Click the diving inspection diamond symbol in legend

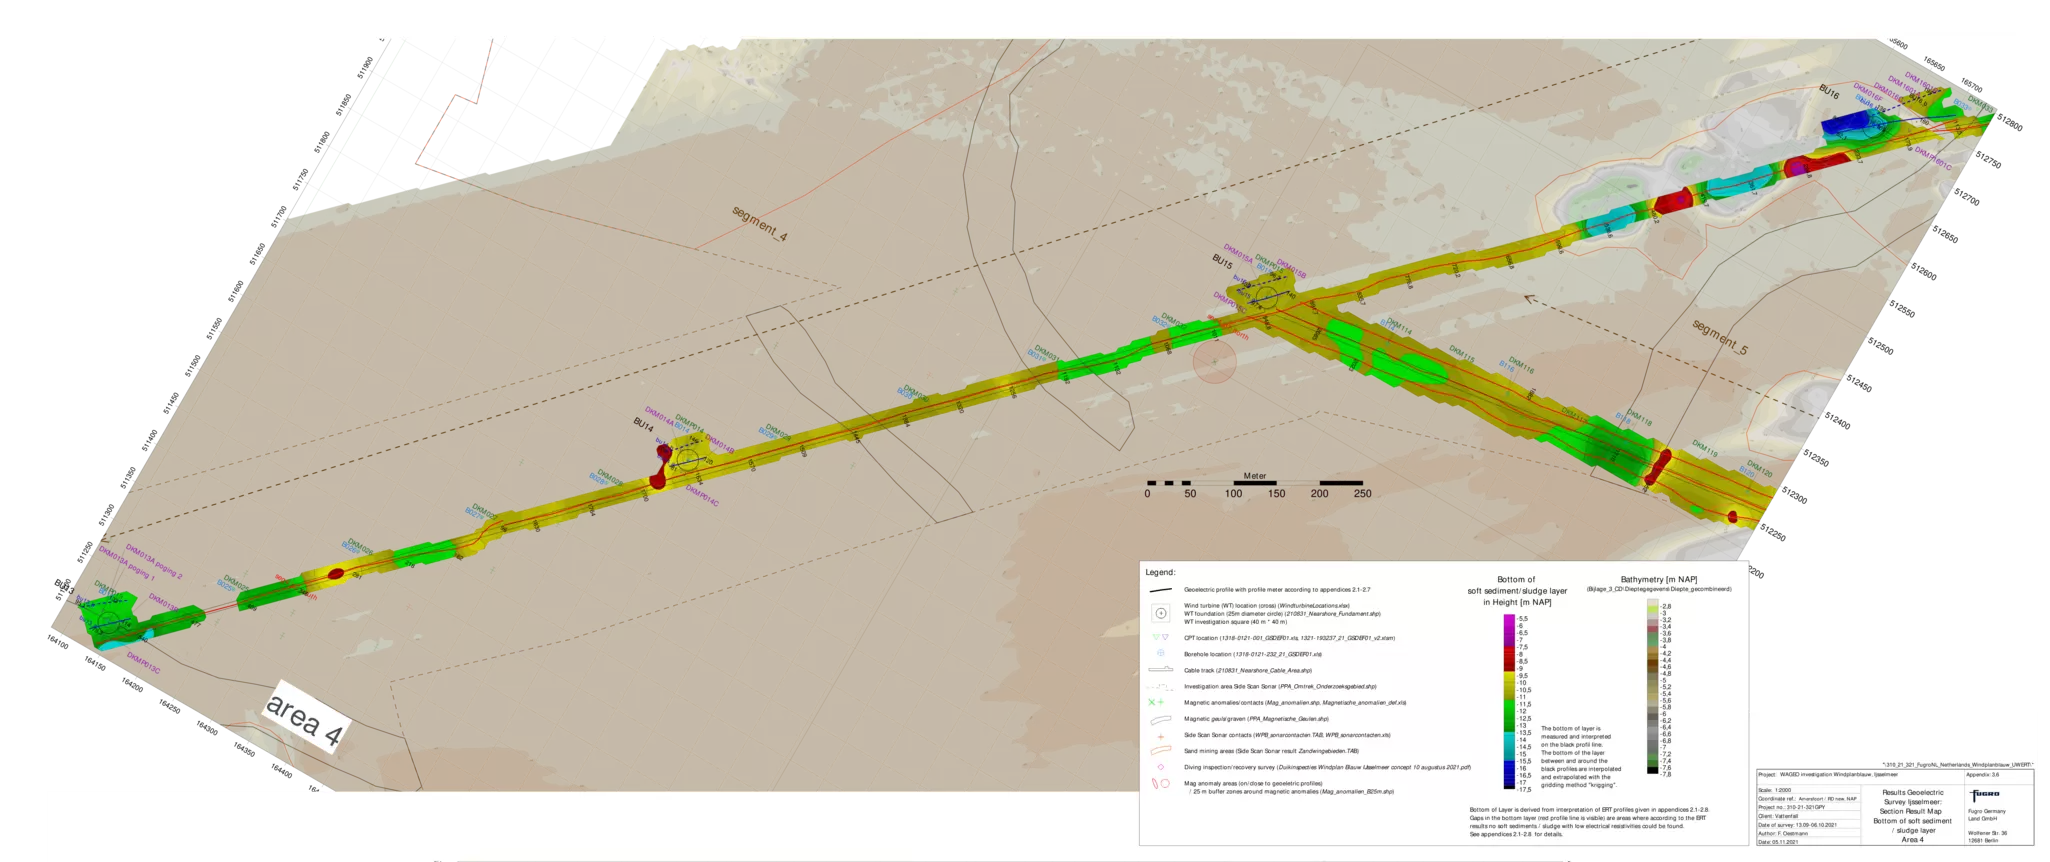[x=1160, y=767]
